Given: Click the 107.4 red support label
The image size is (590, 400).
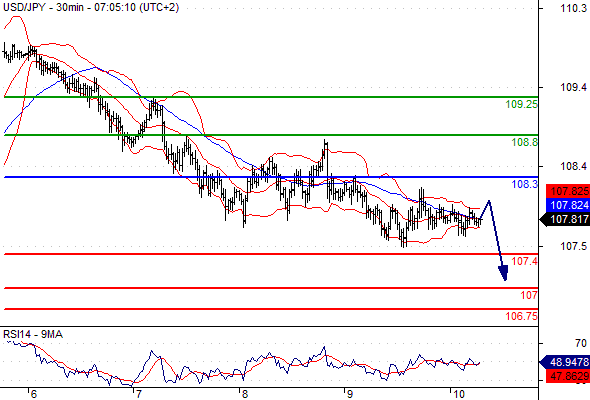Looking at the screenshot, I should point(525,261).
